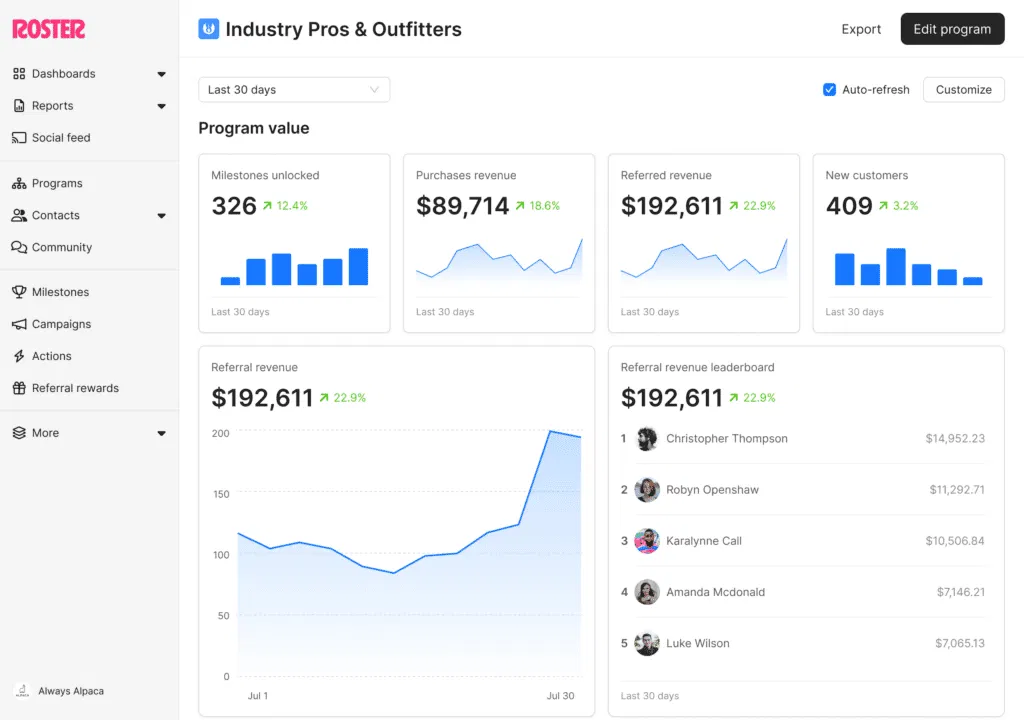Image resolution: width=1024 pixels, height=720 pixels.
Task: Click the Referral rewards gift icon
Action: click(19, 388)
